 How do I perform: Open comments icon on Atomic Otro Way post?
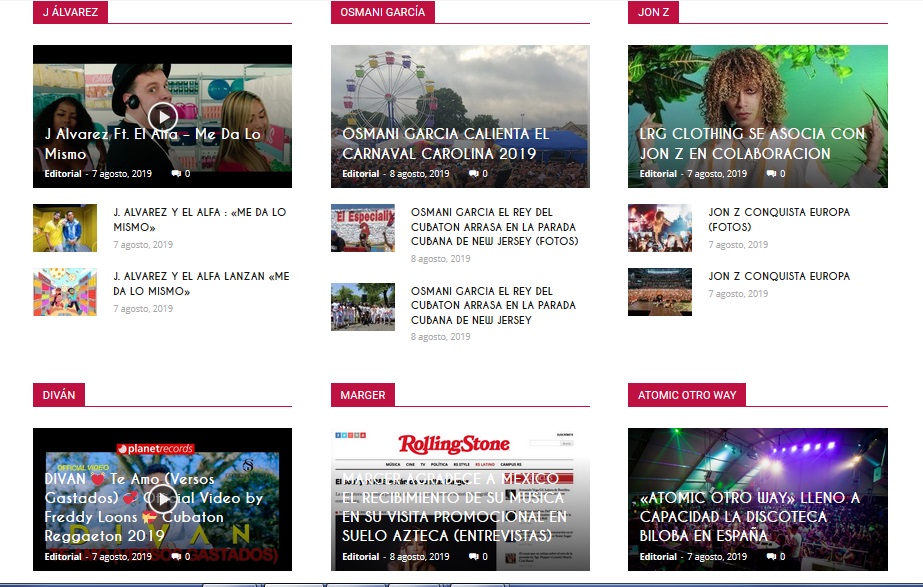(771, 556)
